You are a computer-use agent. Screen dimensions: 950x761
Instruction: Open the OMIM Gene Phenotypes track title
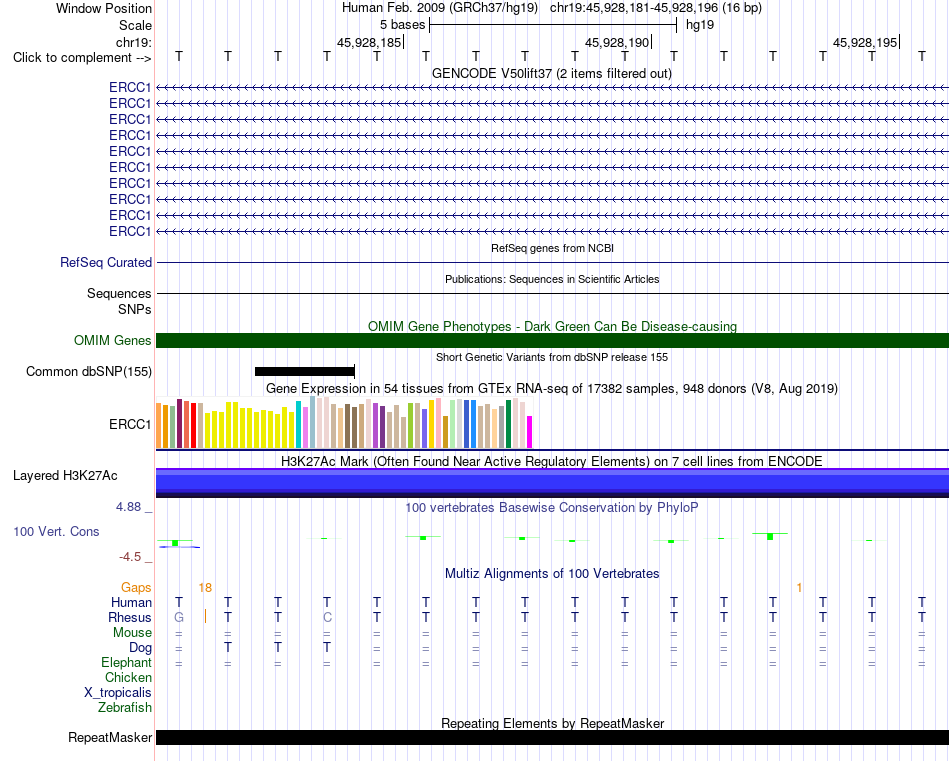pyautogui.click(x=552, y=326)
